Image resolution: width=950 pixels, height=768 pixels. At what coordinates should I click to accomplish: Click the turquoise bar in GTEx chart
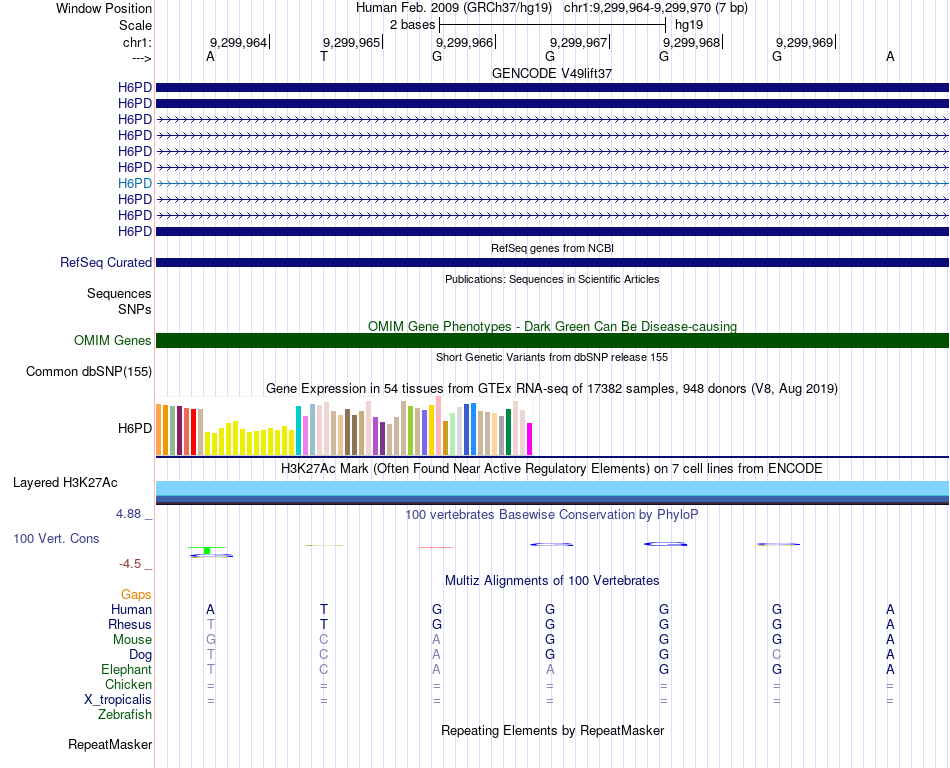(x=298, y=431)
